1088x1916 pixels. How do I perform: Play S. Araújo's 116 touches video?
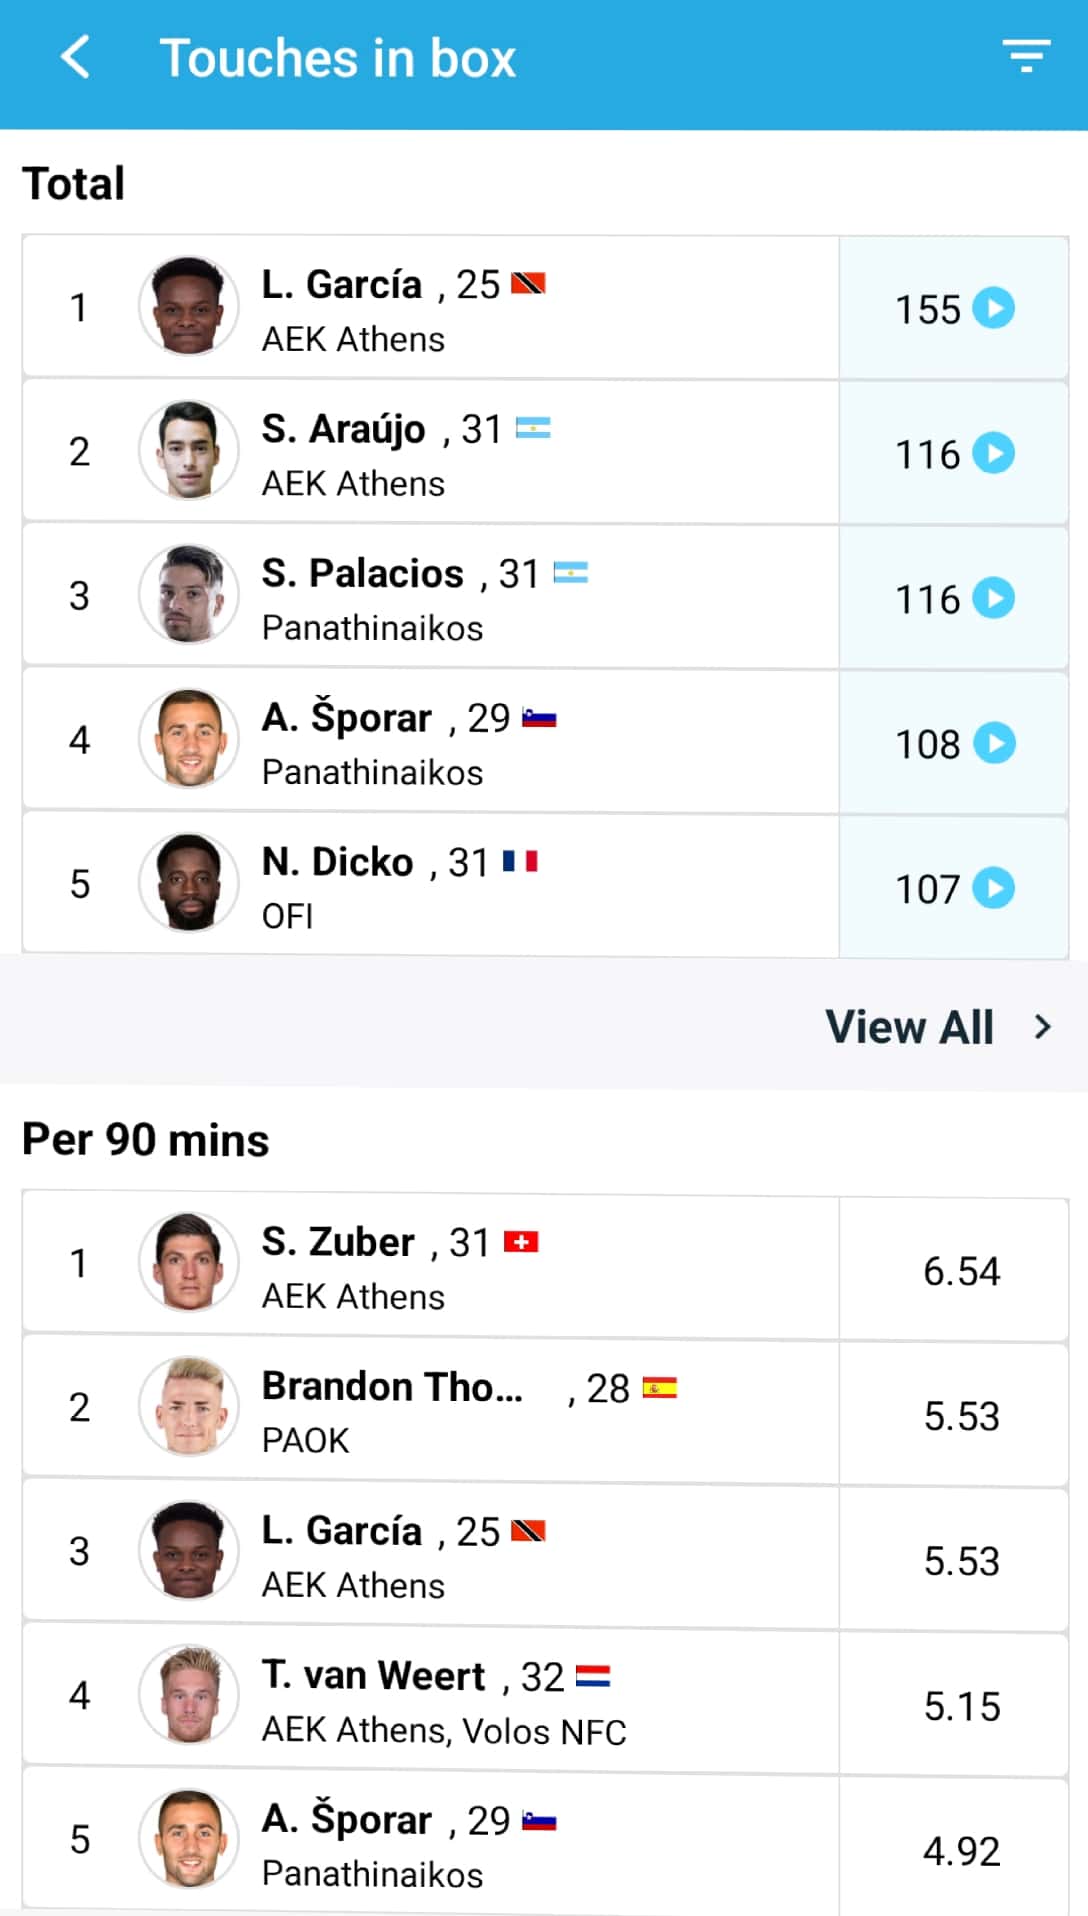pyautogui.click(x=994, y=453)
